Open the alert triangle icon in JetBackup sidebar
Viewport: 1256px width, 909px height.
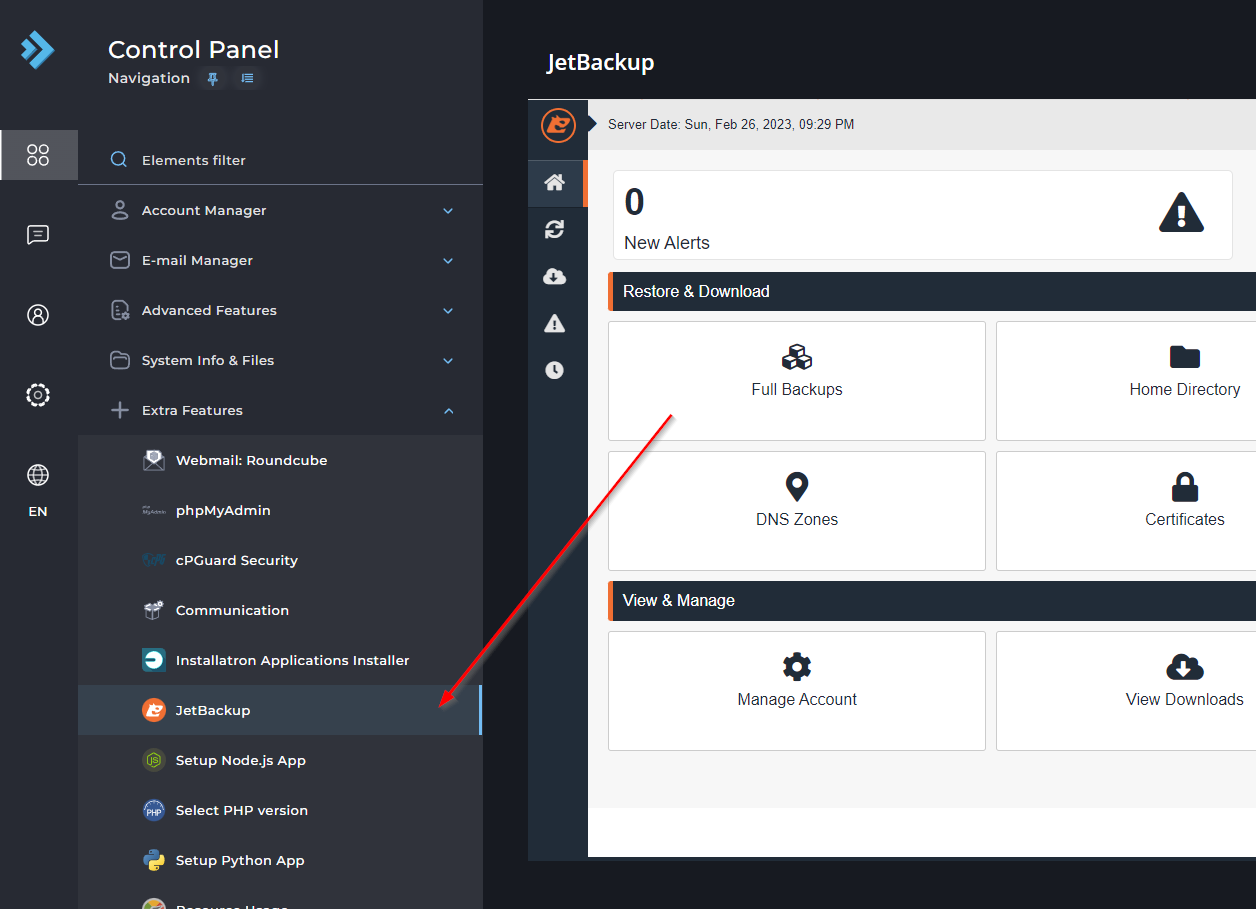coord(554,323)
